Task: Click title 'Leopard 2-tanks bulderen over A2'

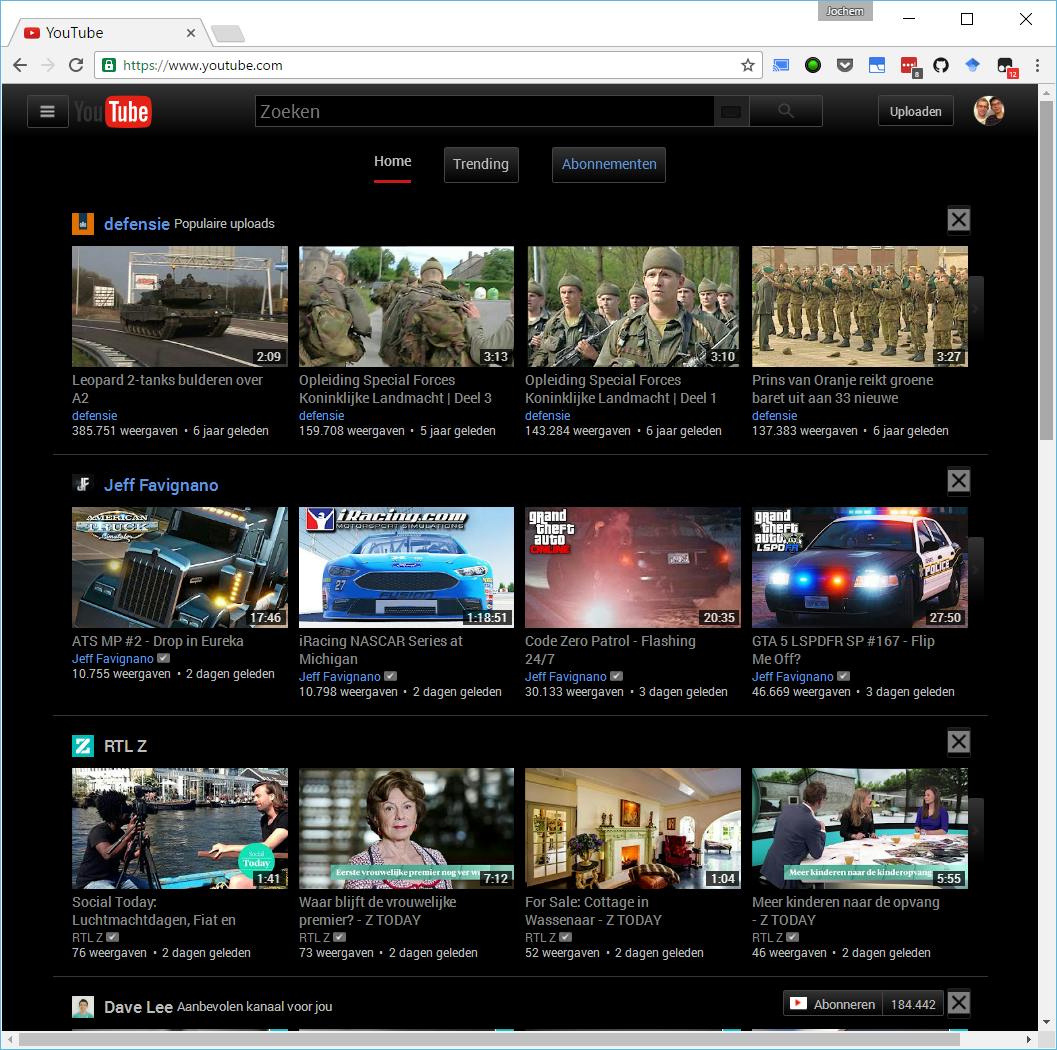Action: tap(167, 389)
